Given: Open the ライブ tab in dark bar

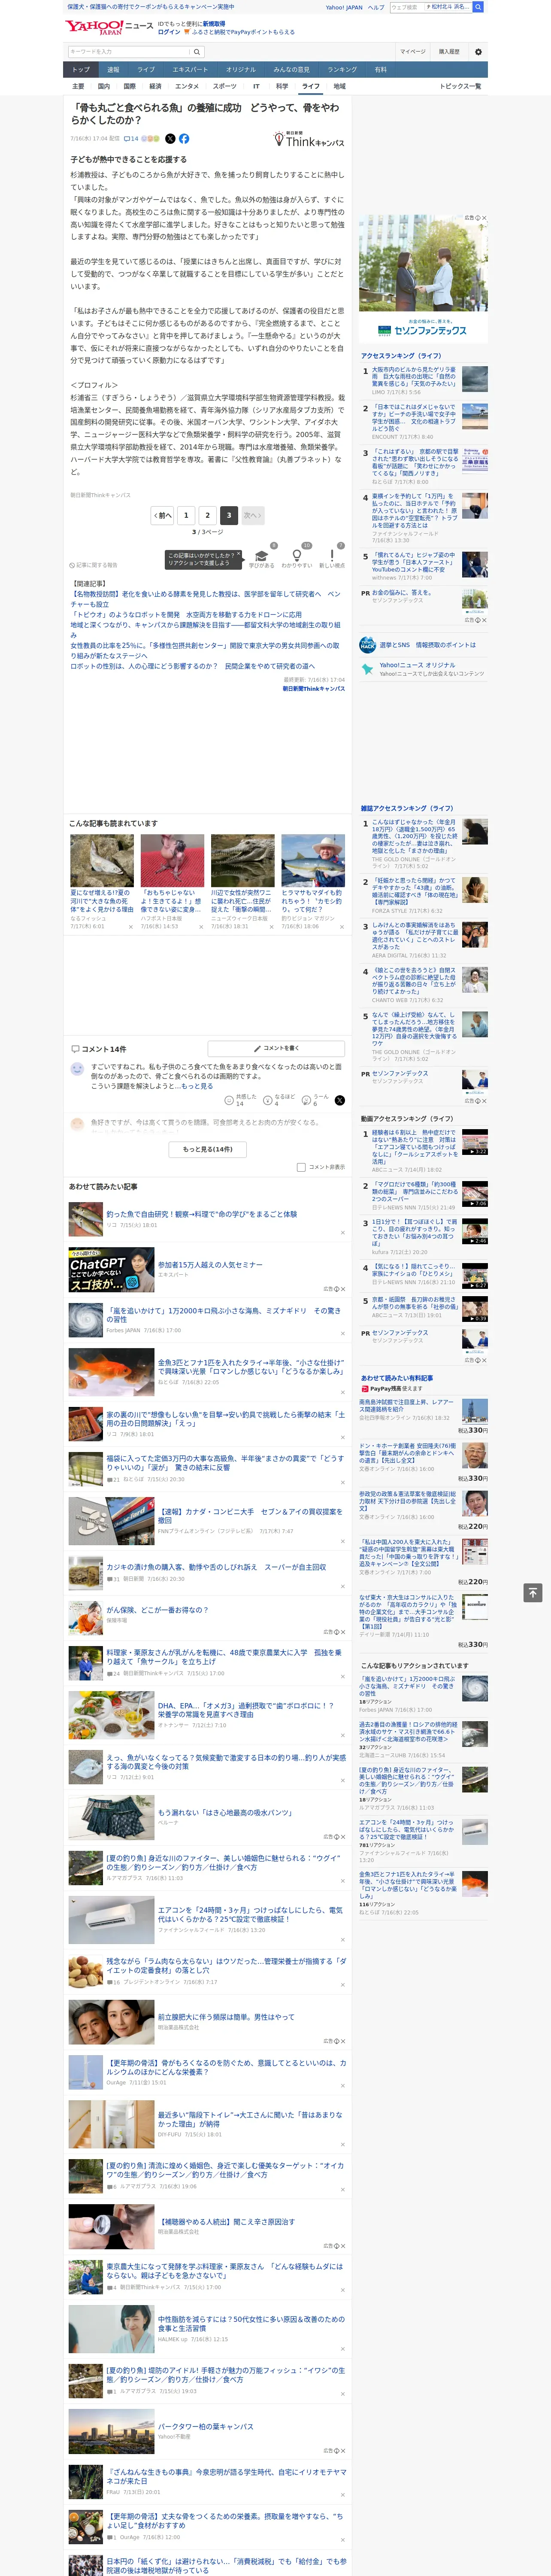Looking at the screenshot, I should pos(146,70).
